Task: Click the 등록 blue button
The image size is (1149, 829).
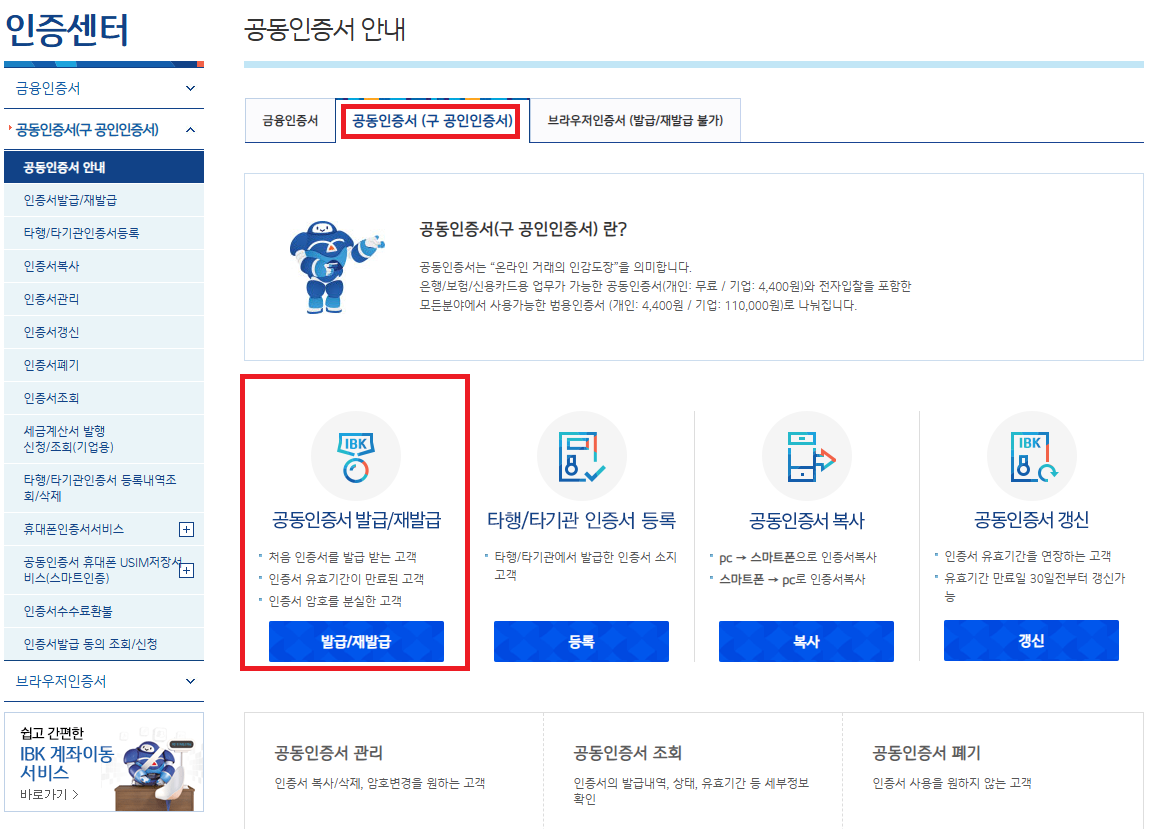Action: (581, 641)
